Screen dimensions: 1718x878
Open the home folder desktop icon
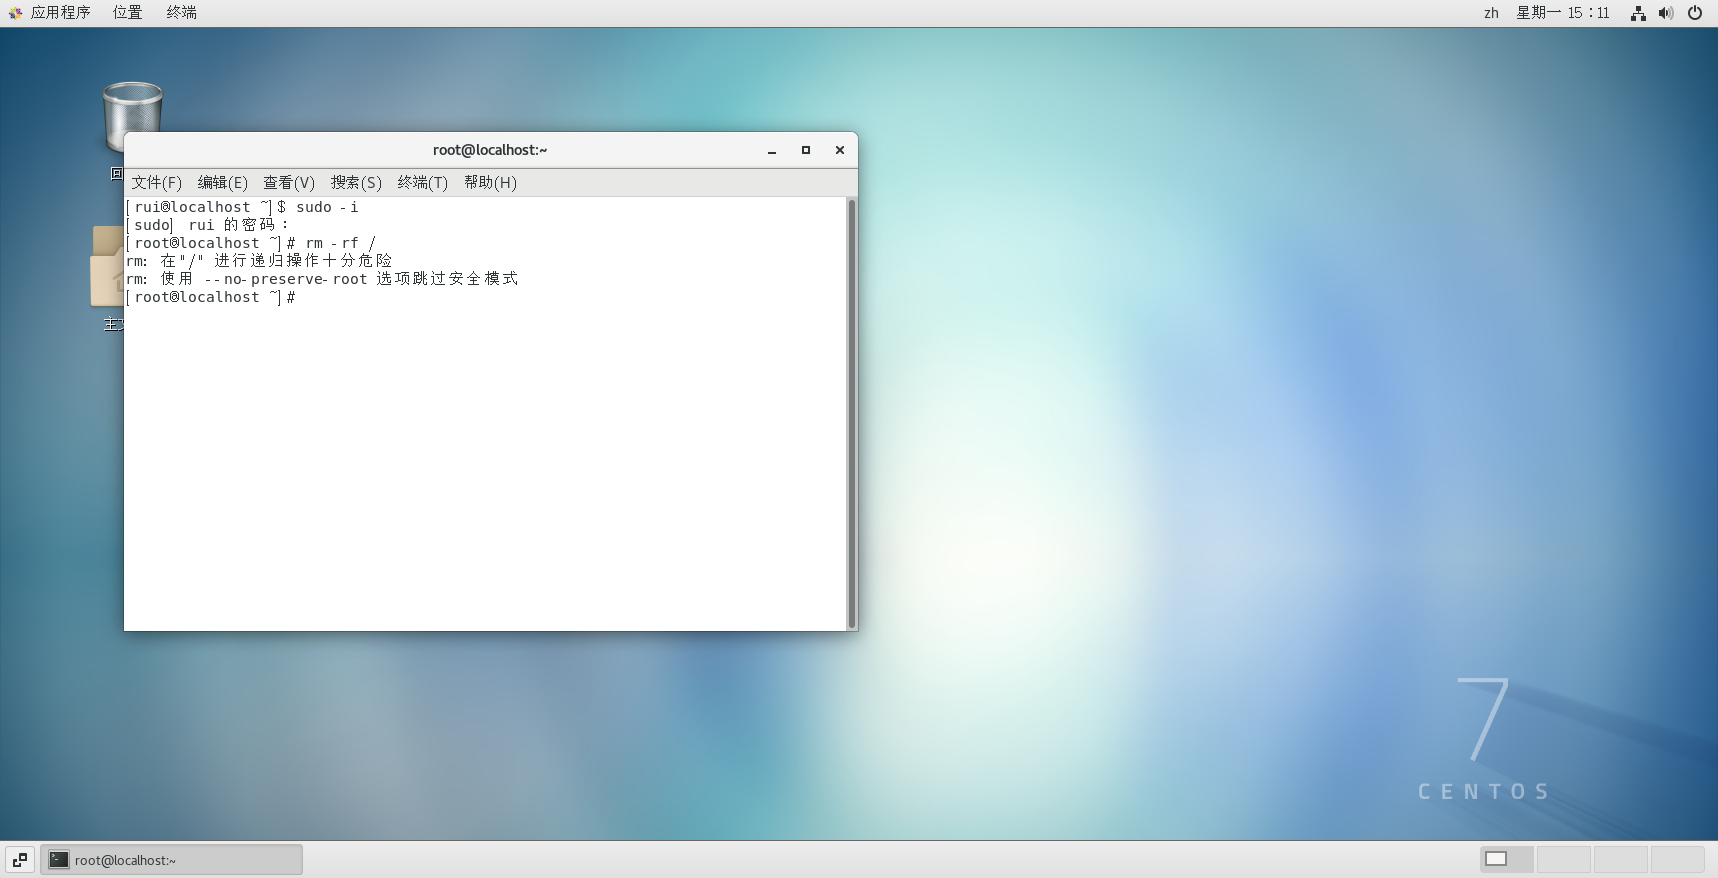(x=106, y=266)
